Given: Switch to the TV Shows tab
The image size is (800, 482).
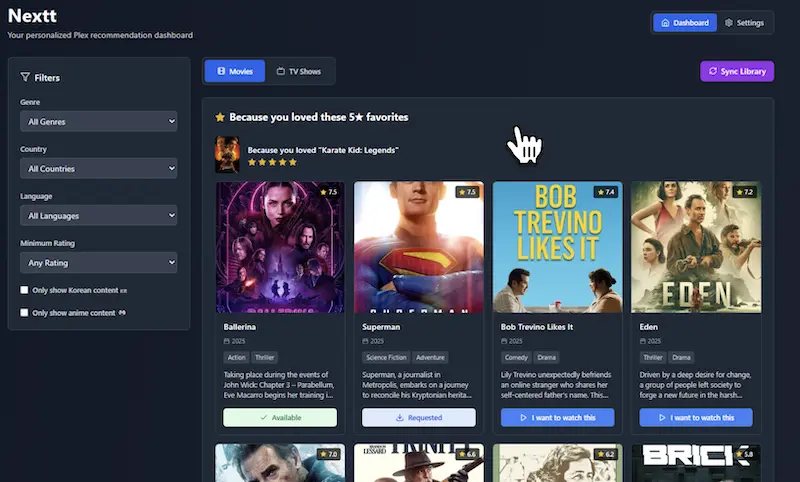Looking at the screenshot, I should pos(299,71).
